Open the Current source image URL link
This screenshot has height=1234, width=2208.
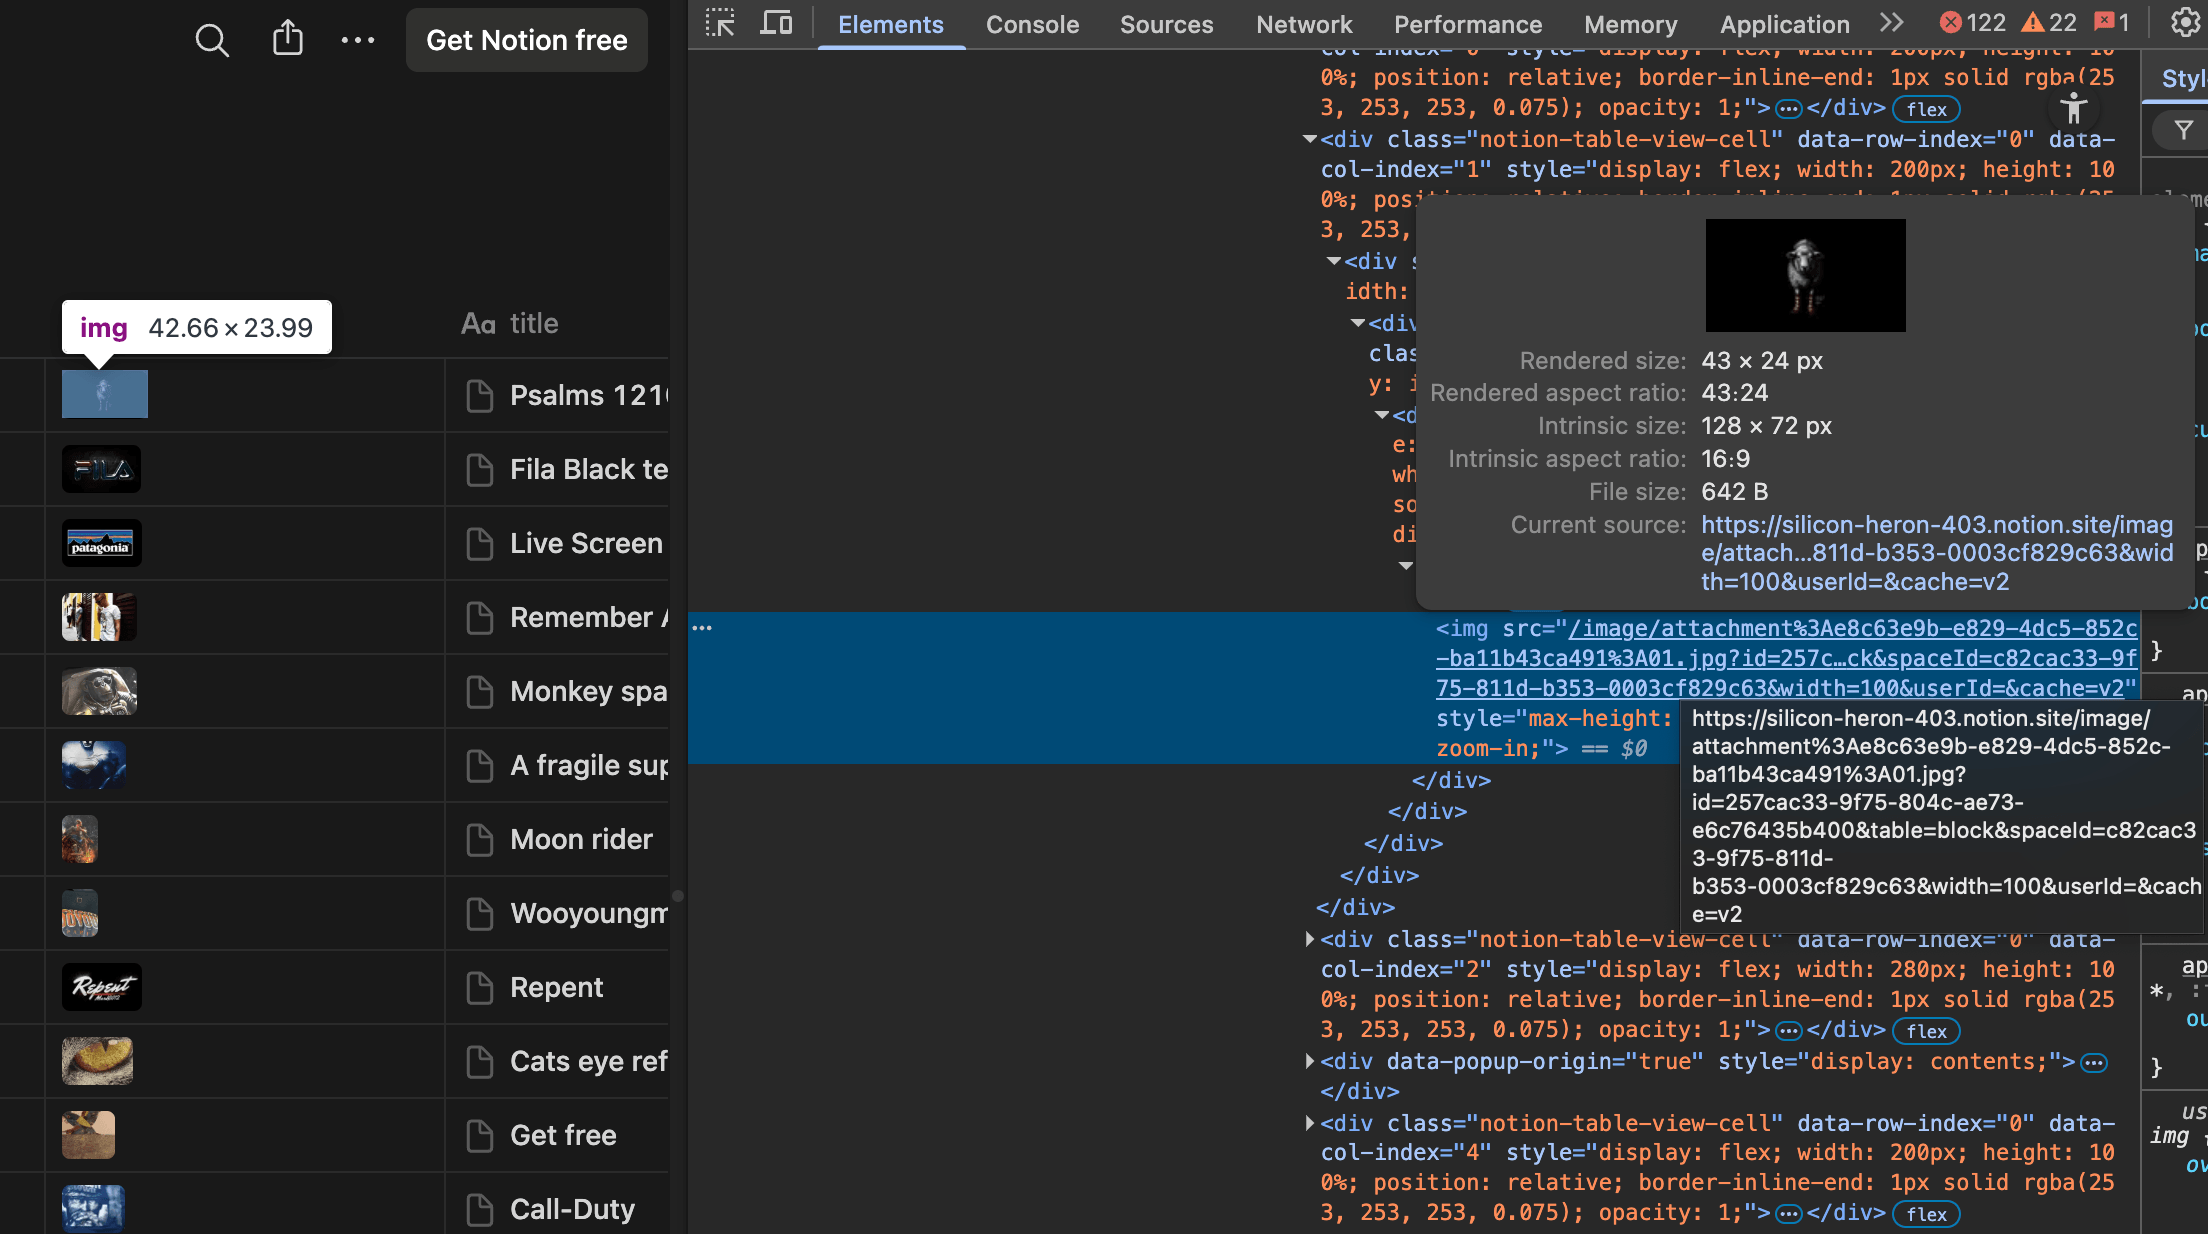pos(1936,553)
